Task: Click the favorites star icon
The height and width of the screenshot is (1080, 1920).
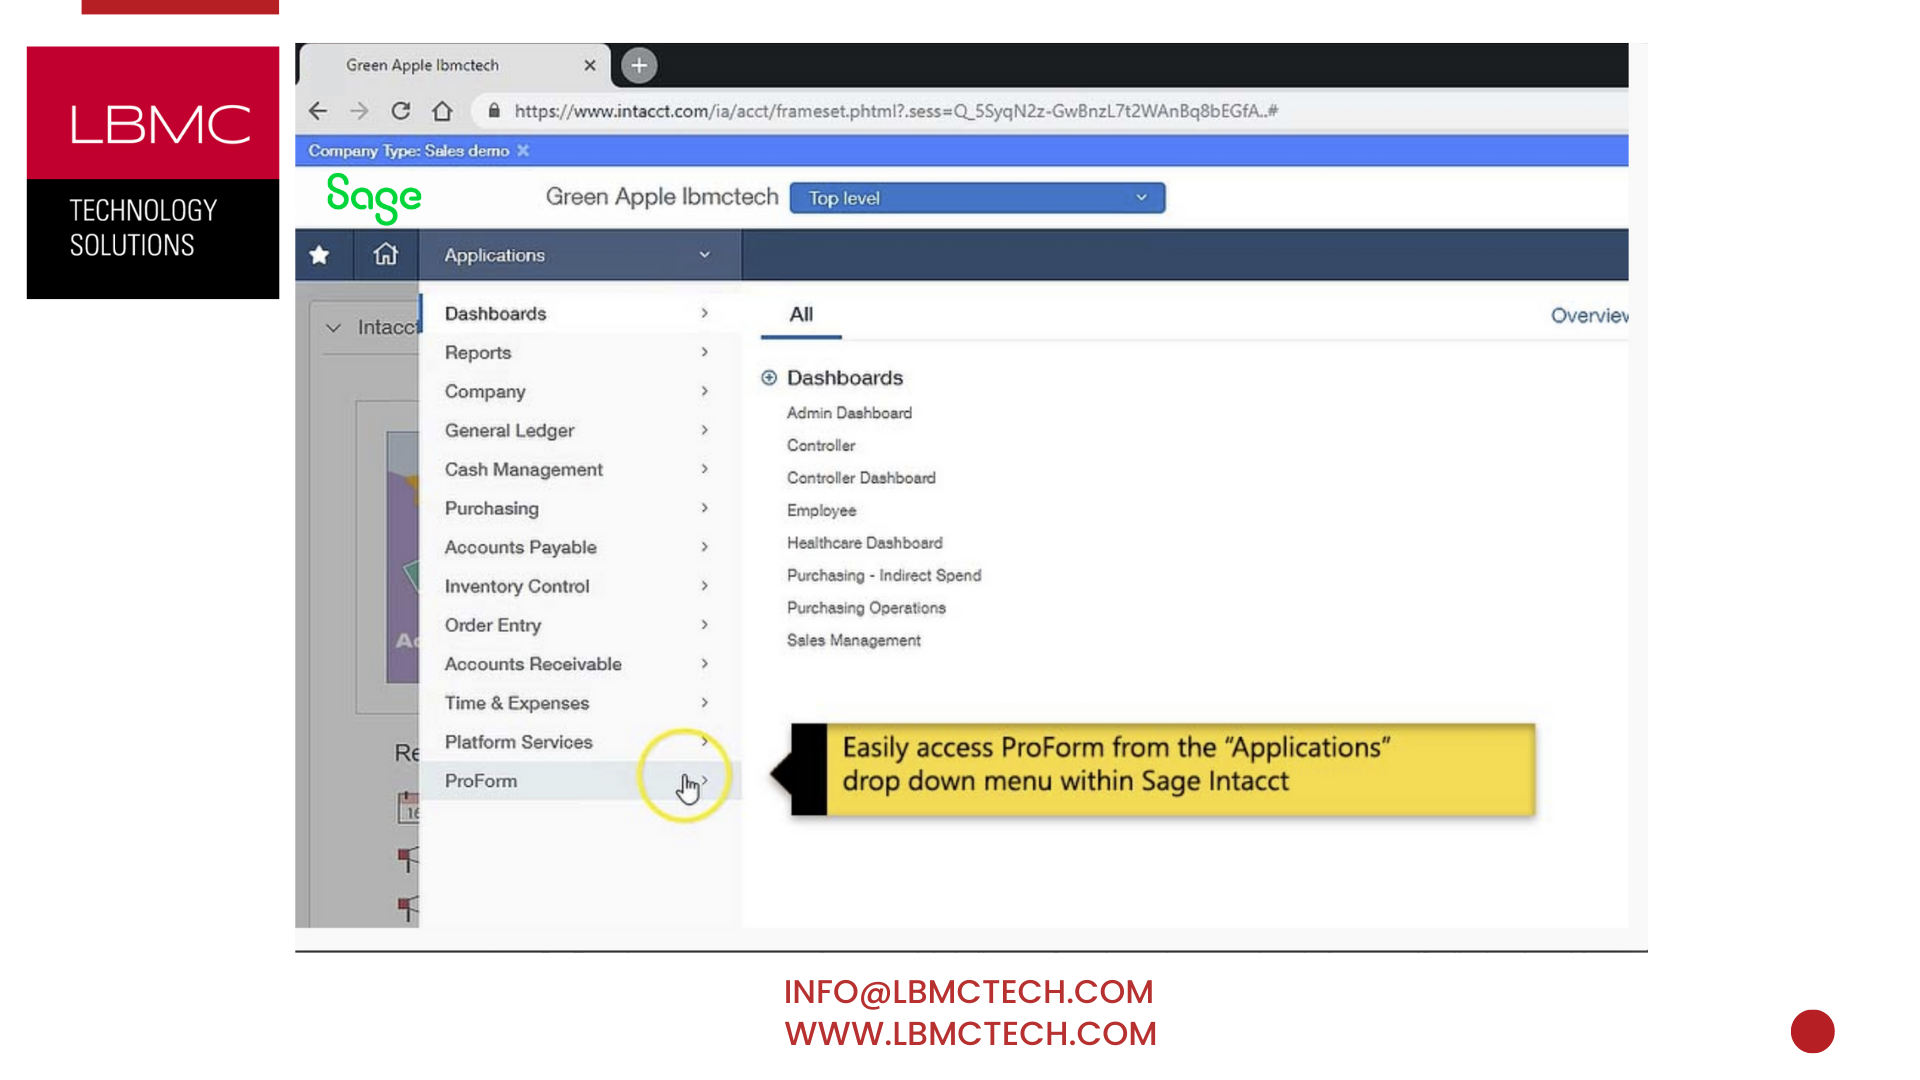Action: coord(320,255)
